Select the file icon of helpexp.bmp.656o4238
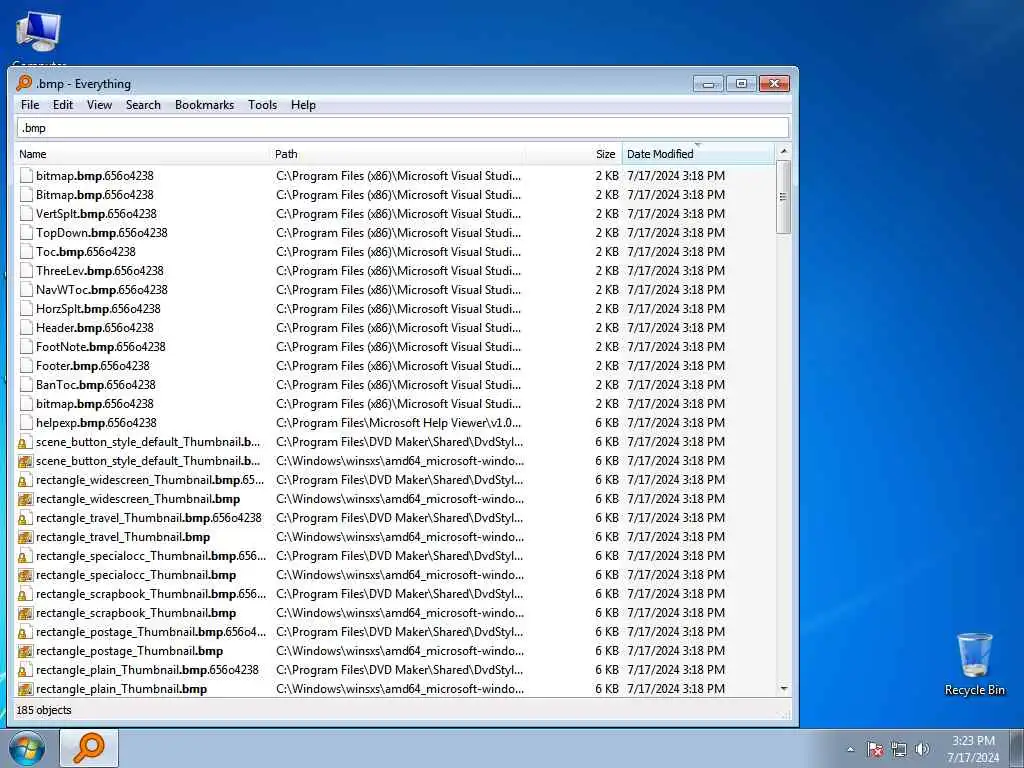 tap(26, 423)
